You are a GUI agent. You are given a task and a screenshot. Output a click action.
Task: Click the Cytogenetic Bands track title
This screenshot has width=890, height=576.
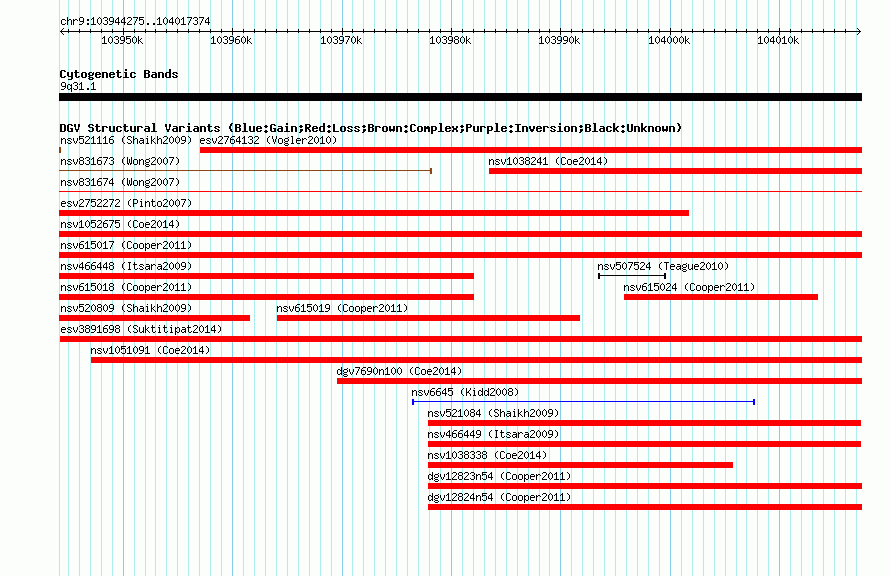tap(119, 74)
